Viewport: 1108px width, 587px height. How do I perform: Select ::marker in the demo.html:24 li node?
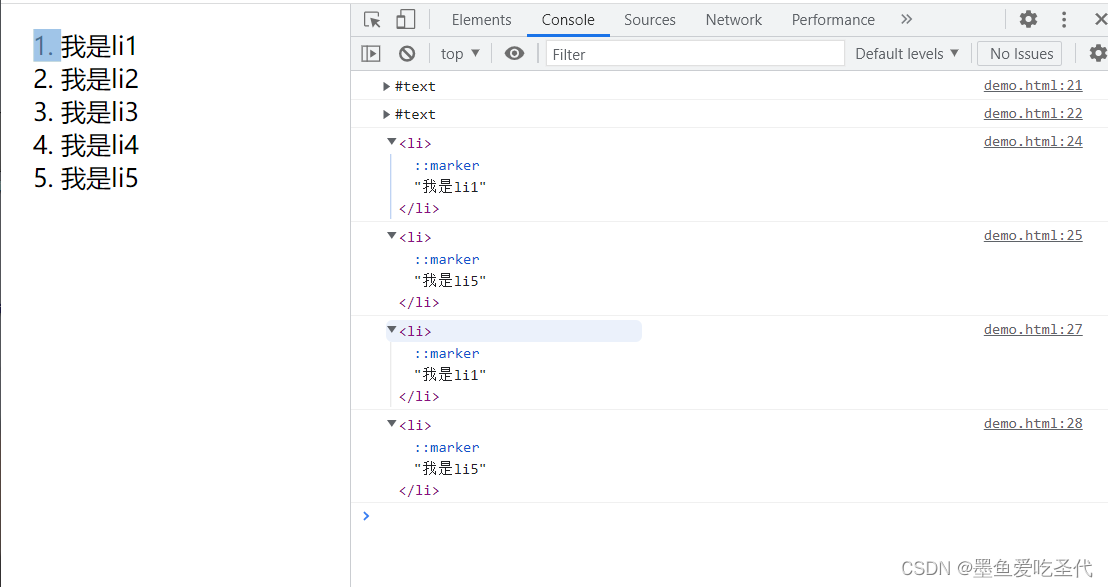click(447, 165)
